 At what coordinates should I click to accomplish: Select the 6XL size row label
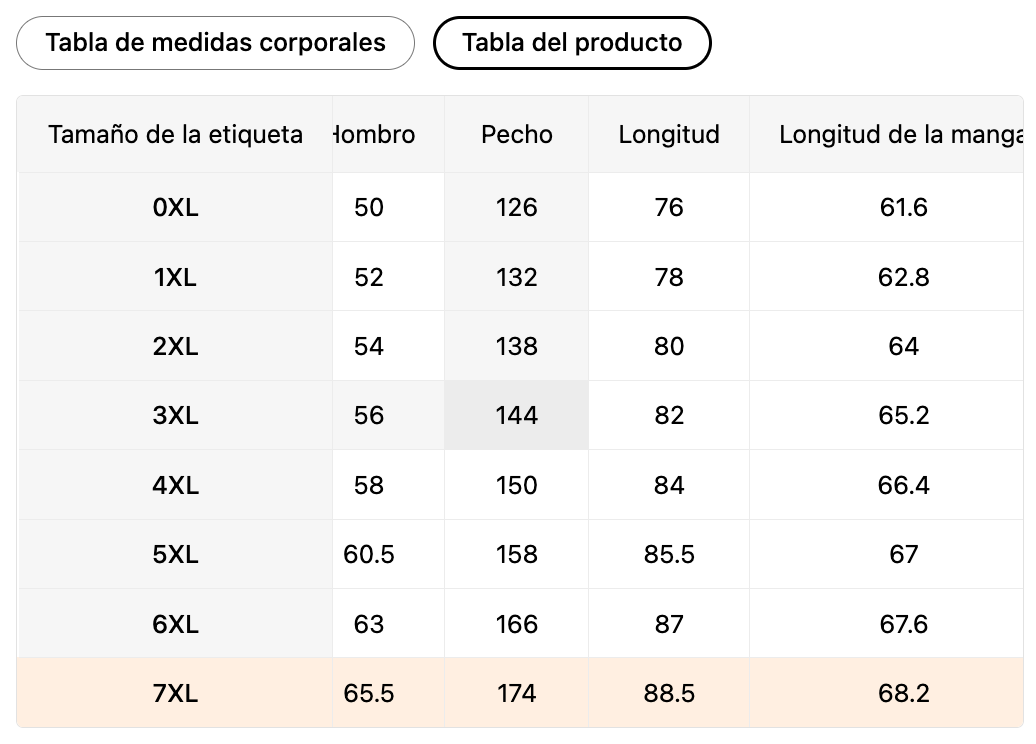tap(175, 624)
